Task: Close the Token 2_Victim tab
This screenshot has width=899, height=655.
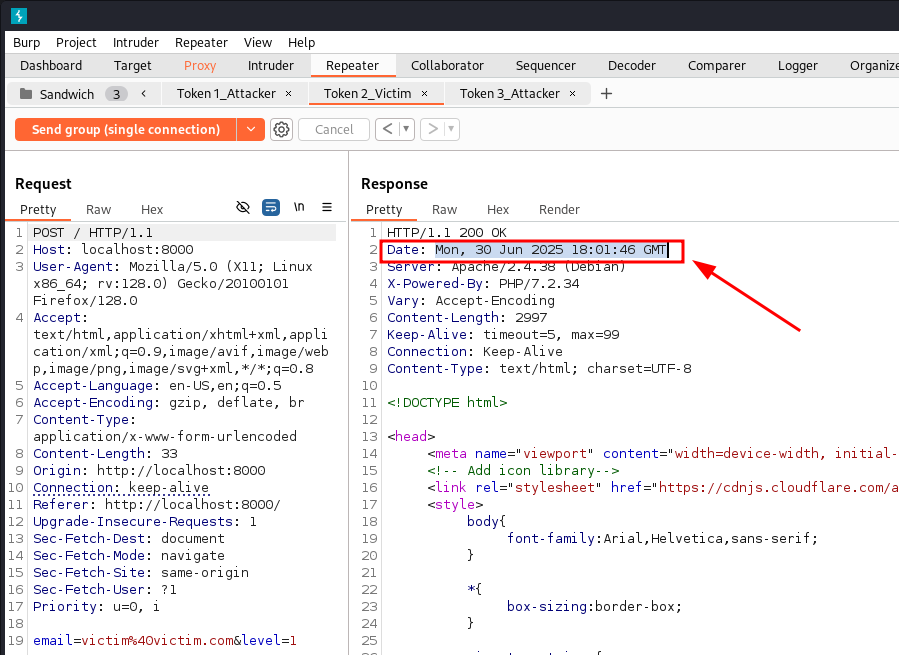Action: coord(424,93)
